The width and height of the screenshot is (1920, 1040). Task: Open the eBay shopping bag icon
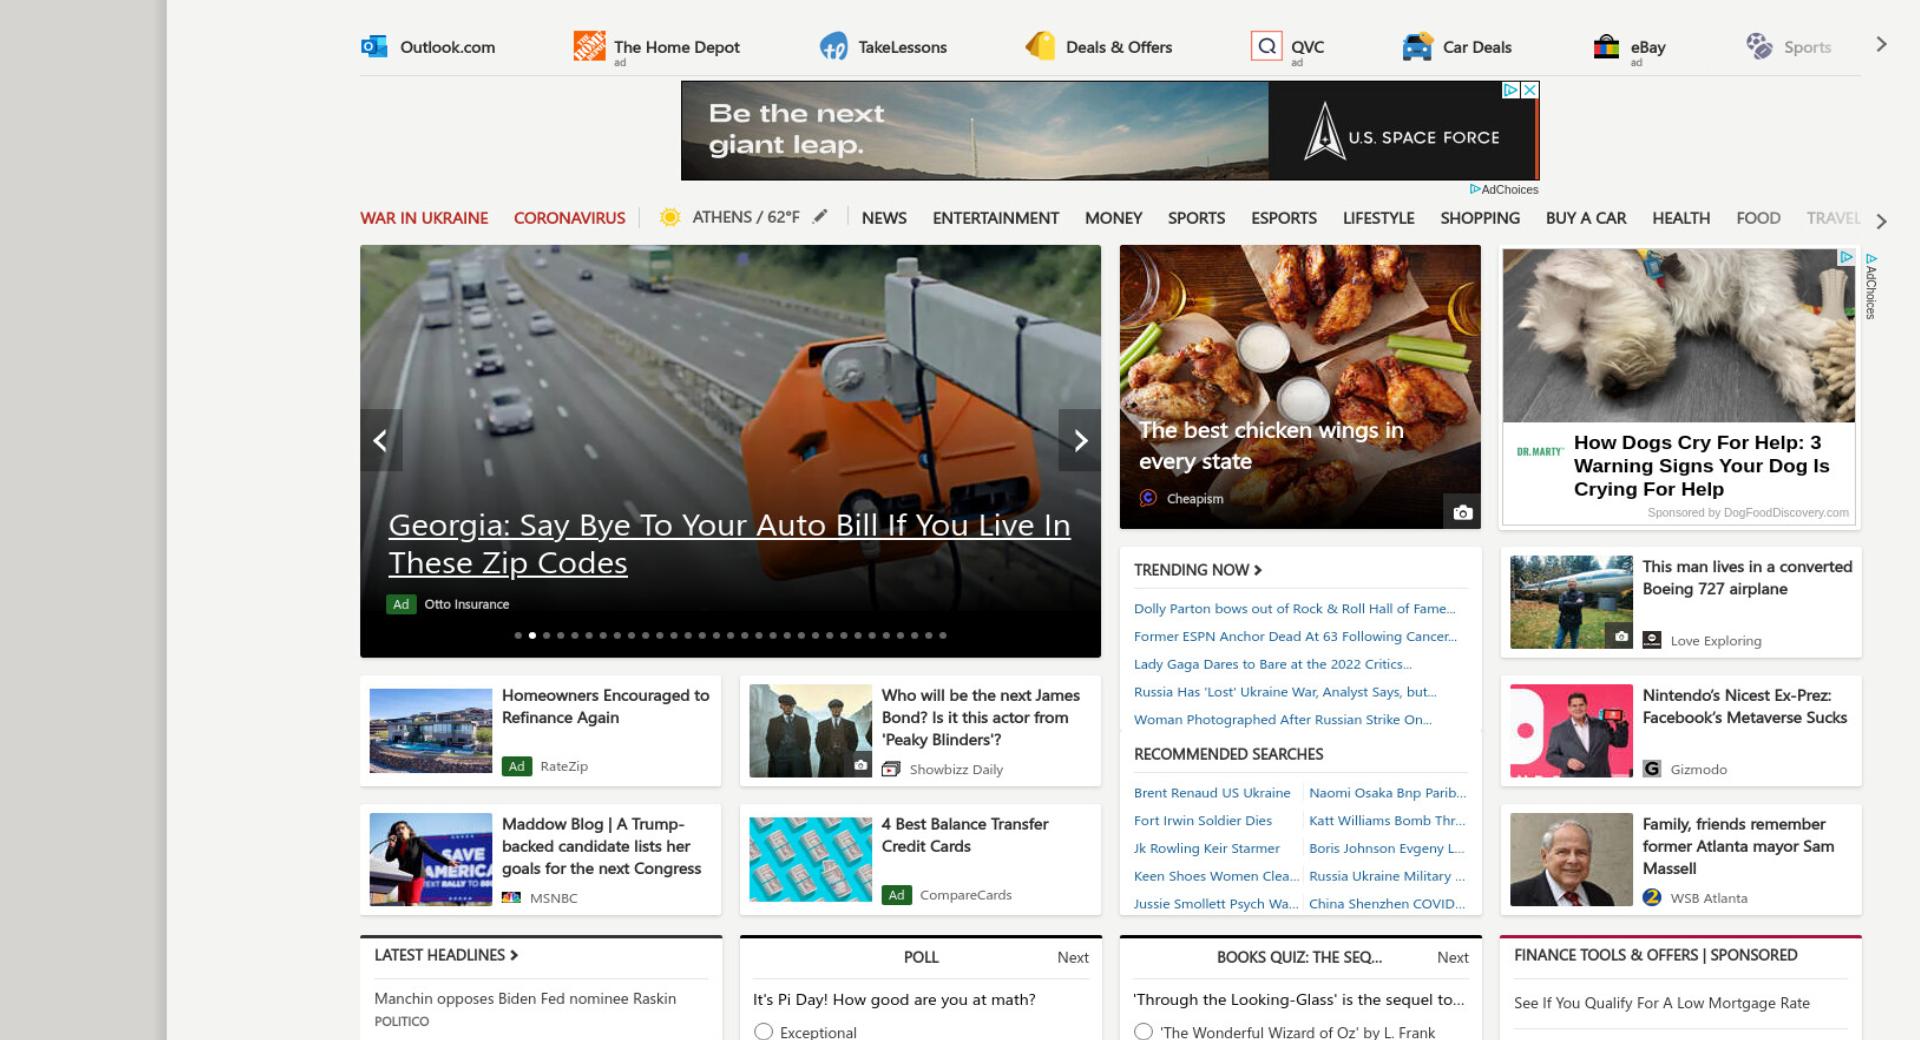1606,46
